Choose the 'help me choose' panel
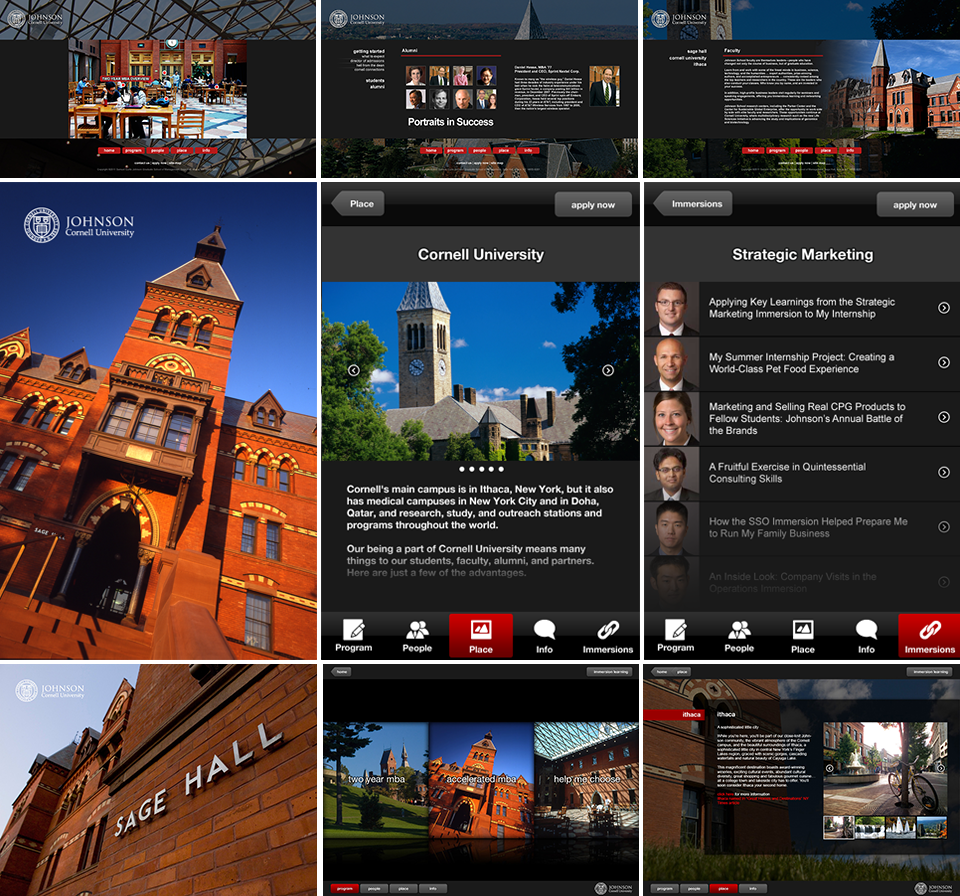 tap(587, 780)
